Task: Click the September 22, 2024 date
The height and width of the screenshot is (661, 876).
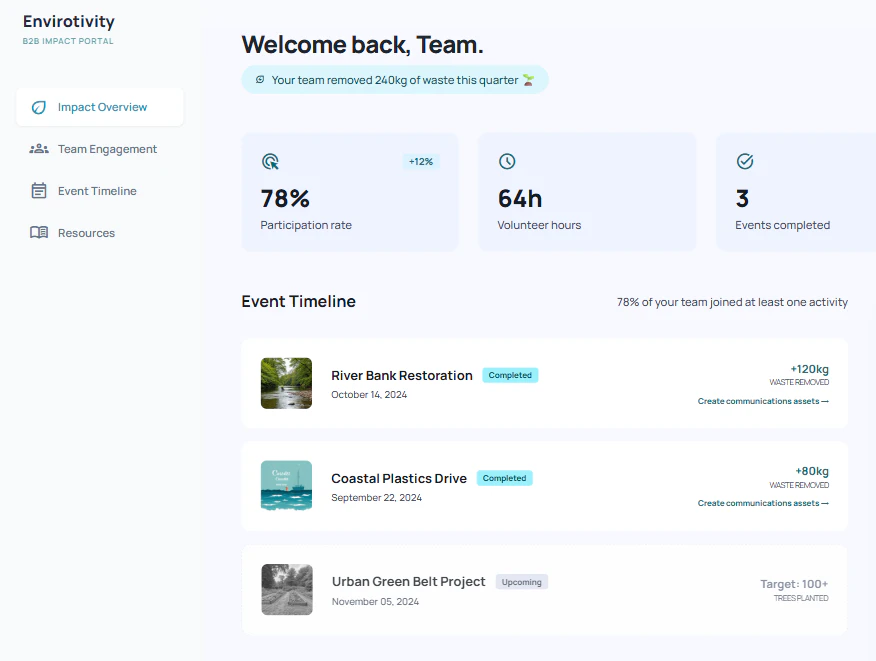Action: [x=377, y=497]
